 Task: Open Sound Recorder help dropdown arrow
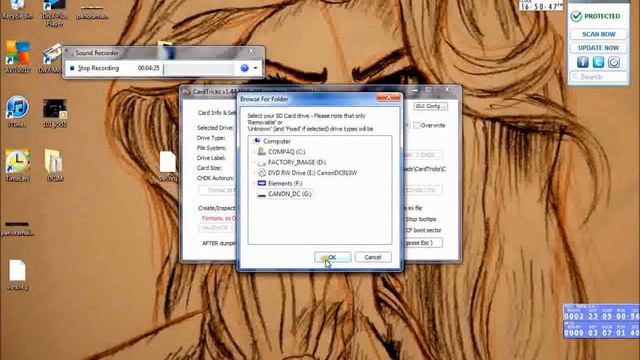pos(255,68)
